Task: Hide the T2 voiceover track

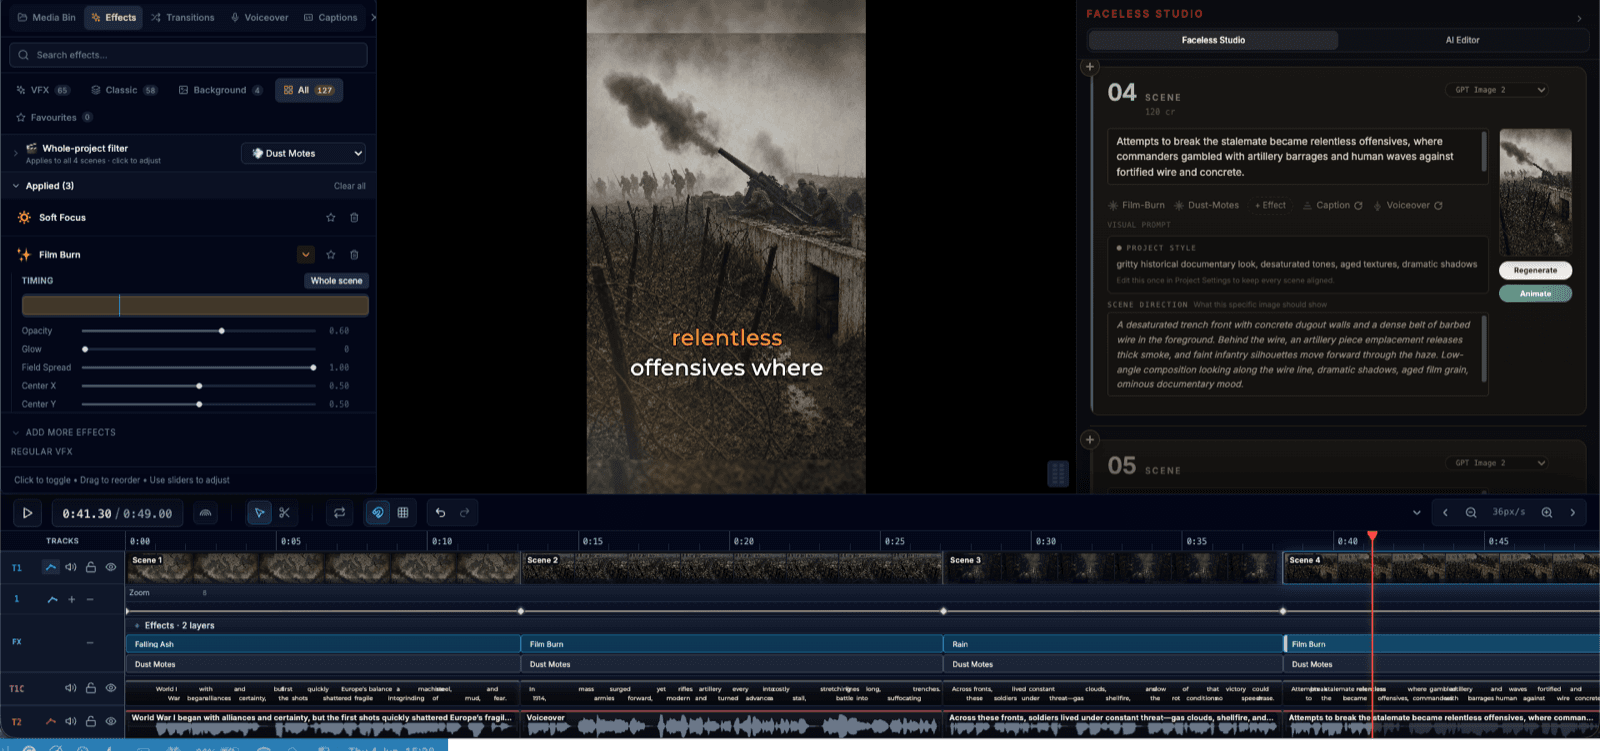Action: 111,721
